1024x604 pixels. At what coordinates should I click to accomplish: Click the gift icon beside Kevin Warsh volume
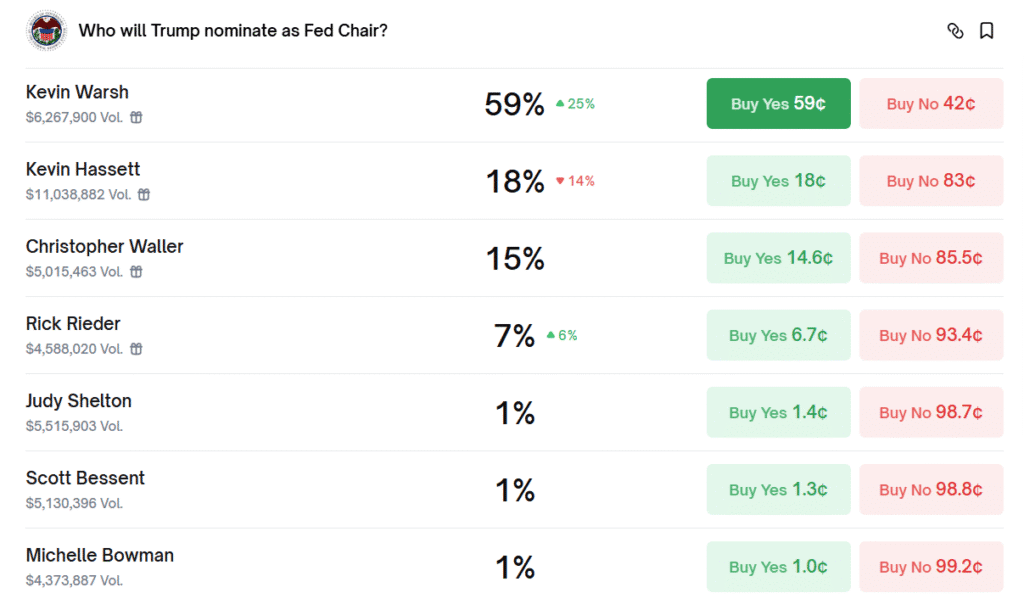click(x=136, y=117)
